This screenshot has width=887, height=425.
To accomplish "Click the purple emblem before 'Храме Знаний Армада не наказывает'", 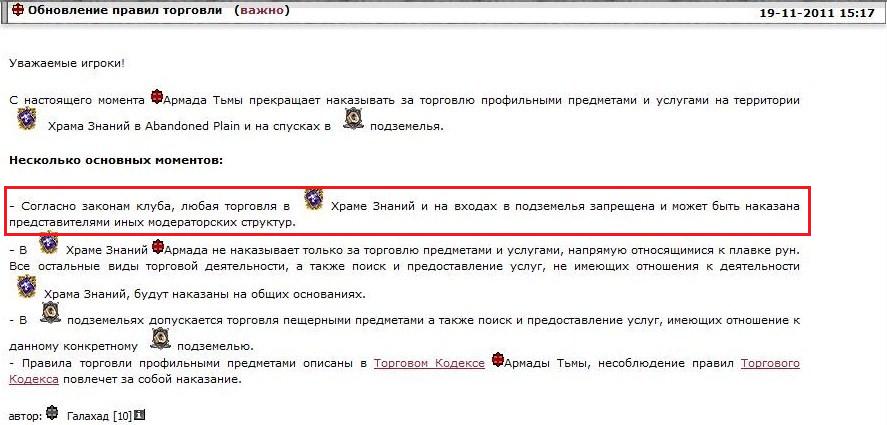I will (49, 243).
